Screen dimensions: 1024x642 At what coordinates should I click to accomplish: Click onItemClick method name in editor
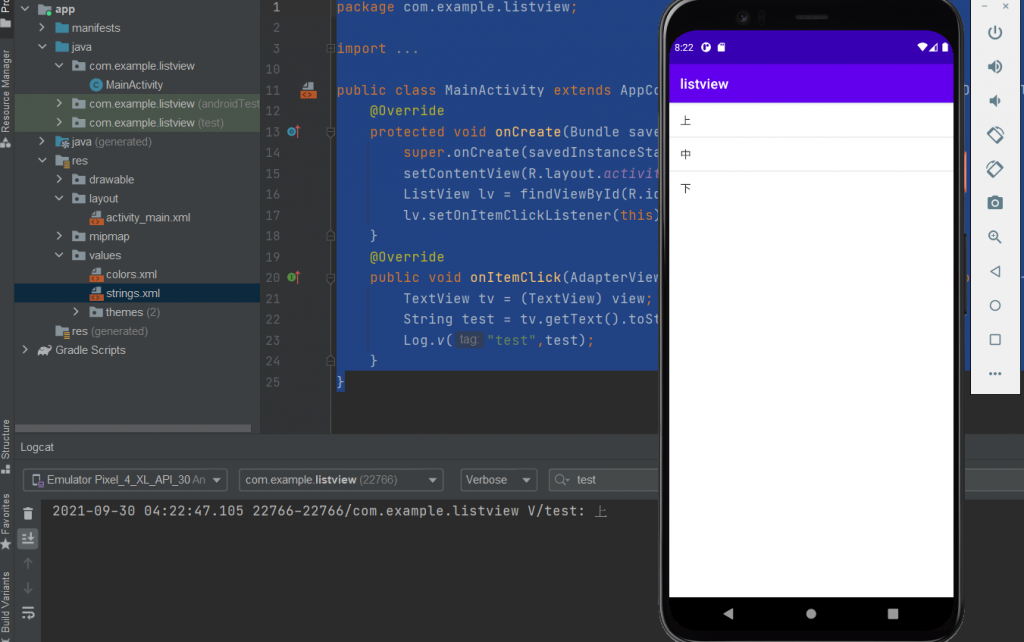[x=515, y=278]
